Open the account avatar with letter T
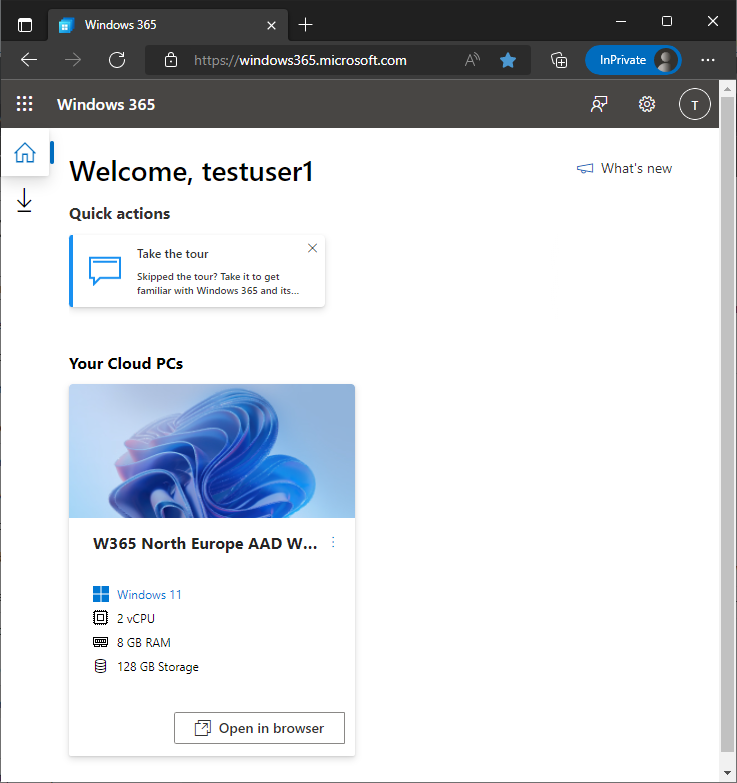 point(694,104)
